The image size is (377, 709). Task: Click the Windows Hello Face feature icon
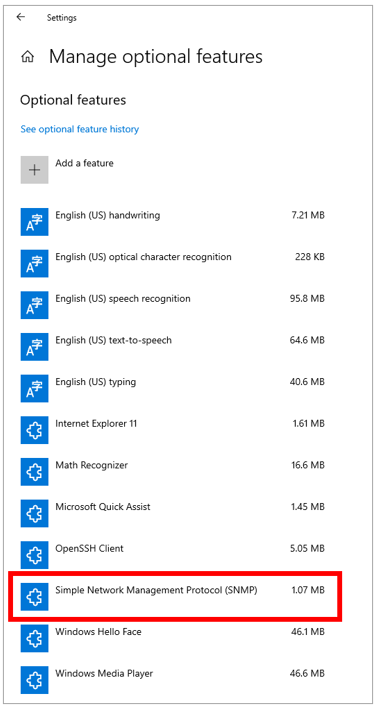click(x=34, y=638)
